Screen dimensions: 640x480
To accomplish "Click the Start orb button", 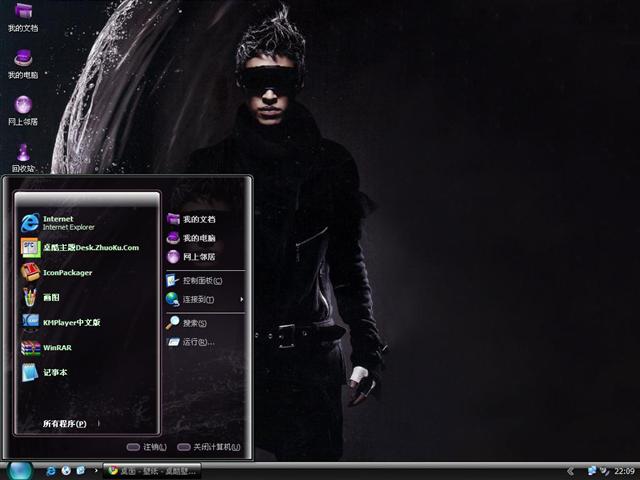I will click(20, 471).
